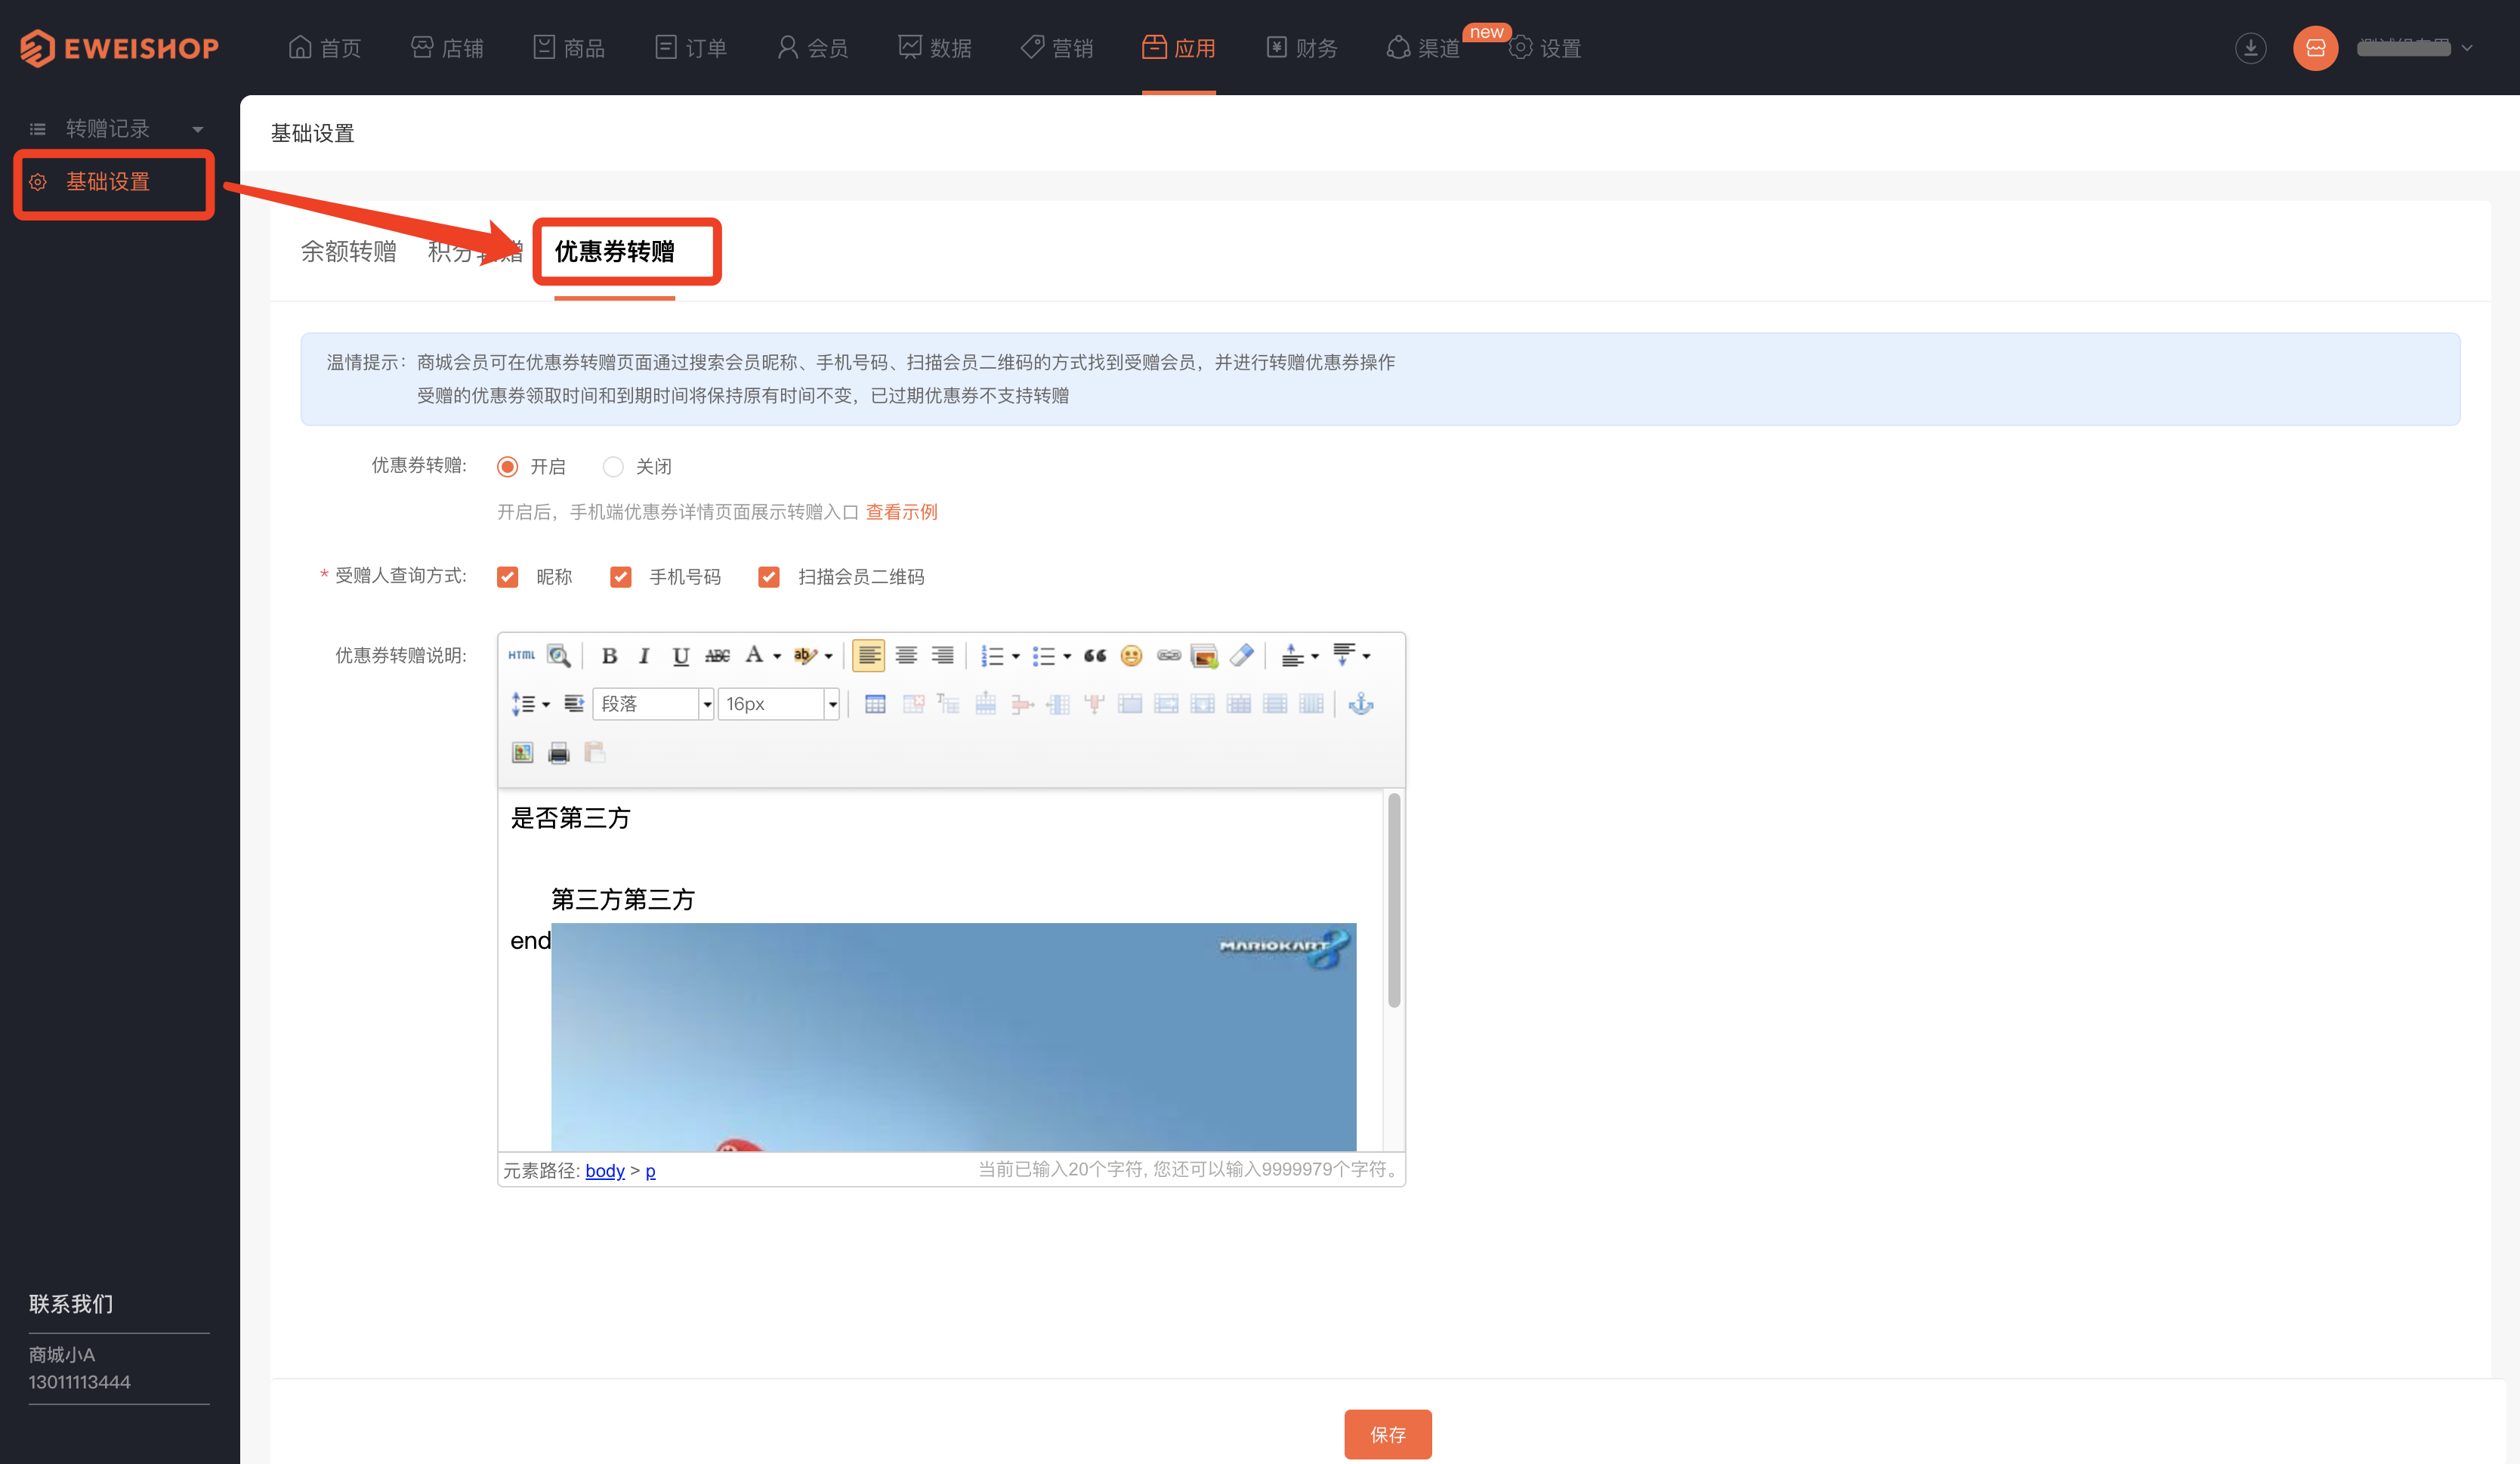Click the download icon in top bar

(2250, 48)
